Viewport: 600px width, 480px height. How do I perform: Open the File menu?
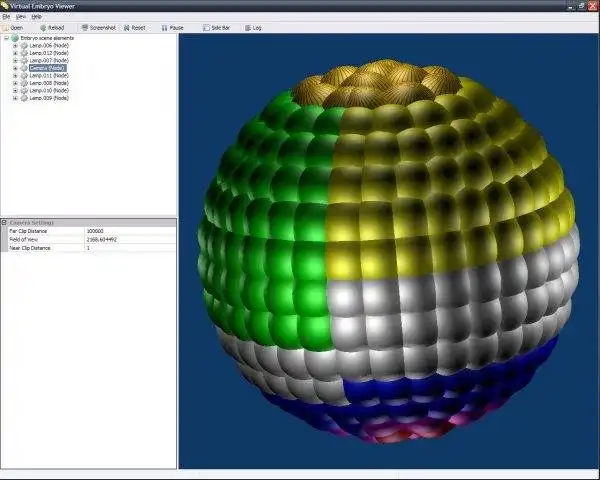pos(6,17)
